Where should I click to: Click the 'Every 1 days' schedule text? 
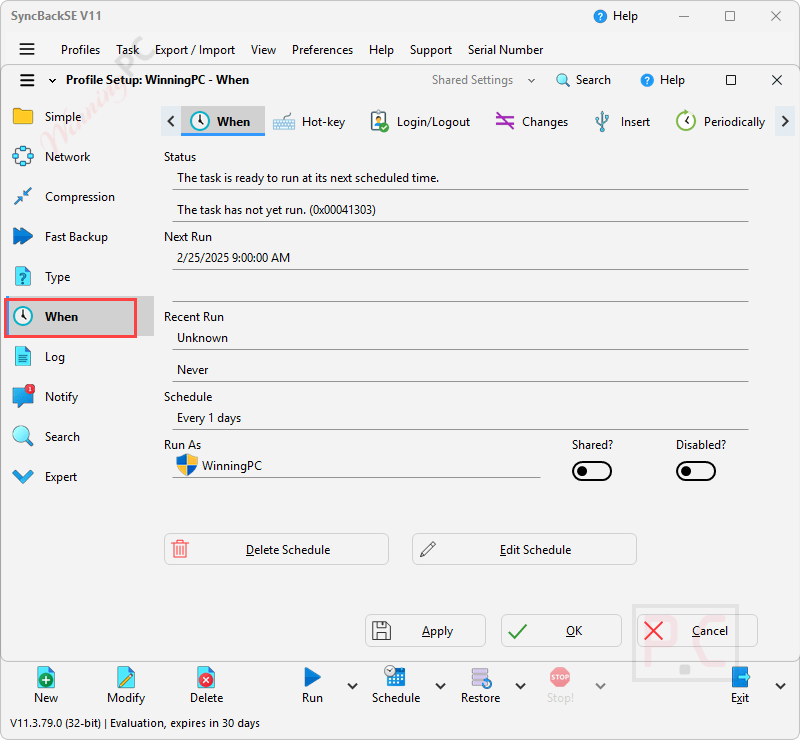coord(209,418)
